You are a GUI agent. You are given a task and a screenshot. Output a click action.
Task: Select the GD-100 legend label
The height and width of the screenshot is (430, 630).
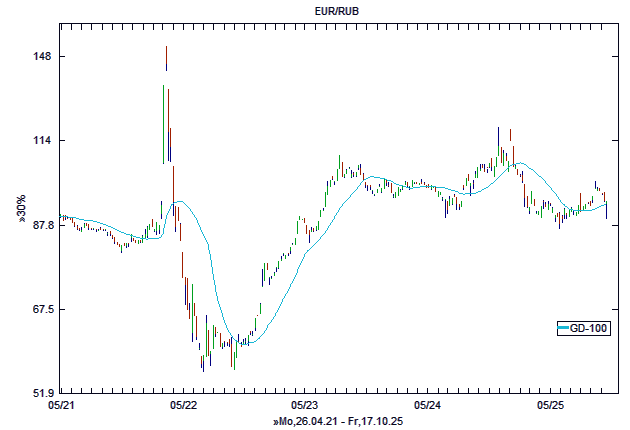tap(590, 328)
